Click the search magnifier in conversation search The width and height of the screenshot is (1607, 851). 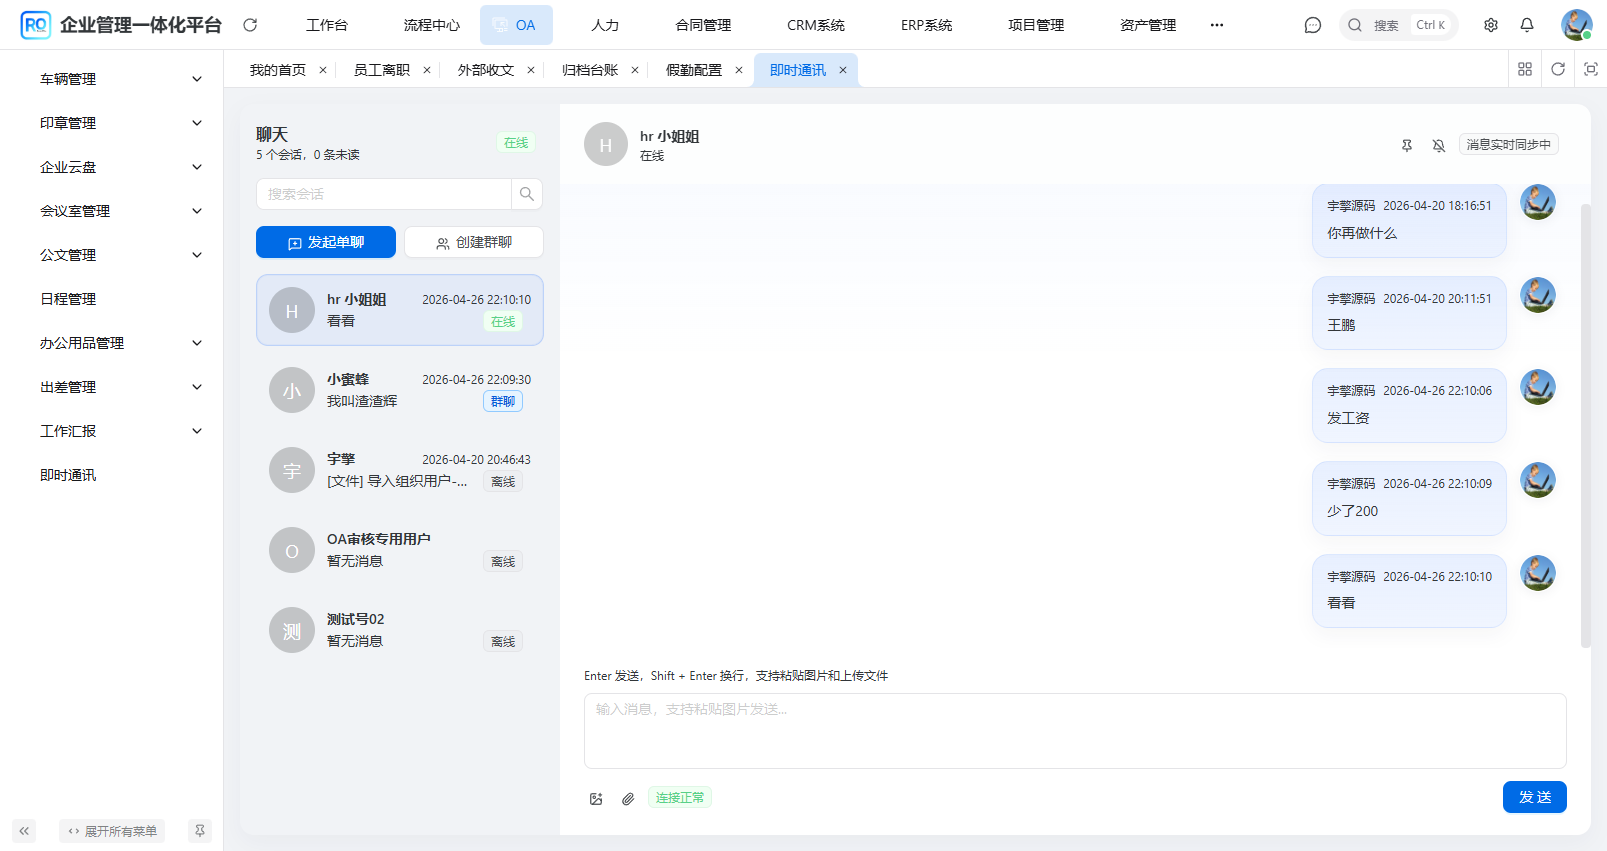pos(527,194)
